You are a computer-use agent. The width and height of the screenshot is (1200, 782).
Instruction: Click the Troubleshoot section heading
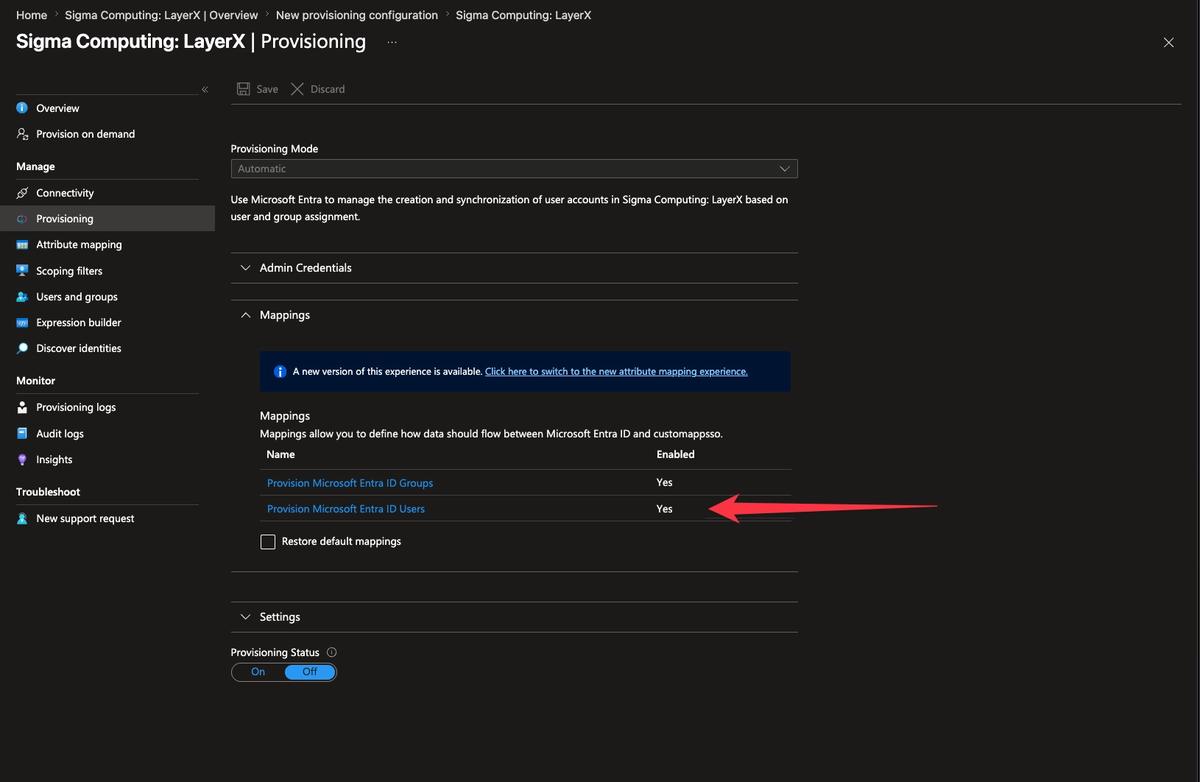[48, 492]
